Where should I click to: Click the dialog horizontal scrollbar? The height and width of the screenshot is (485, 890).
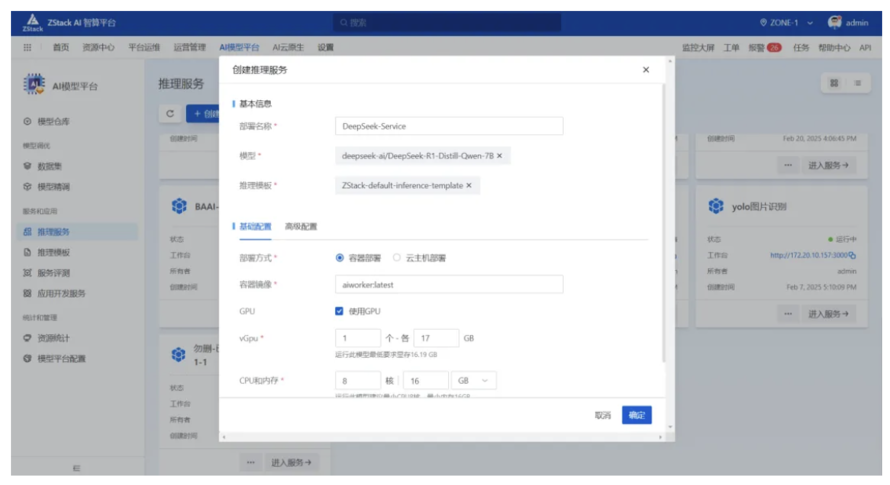click(443, 437)
